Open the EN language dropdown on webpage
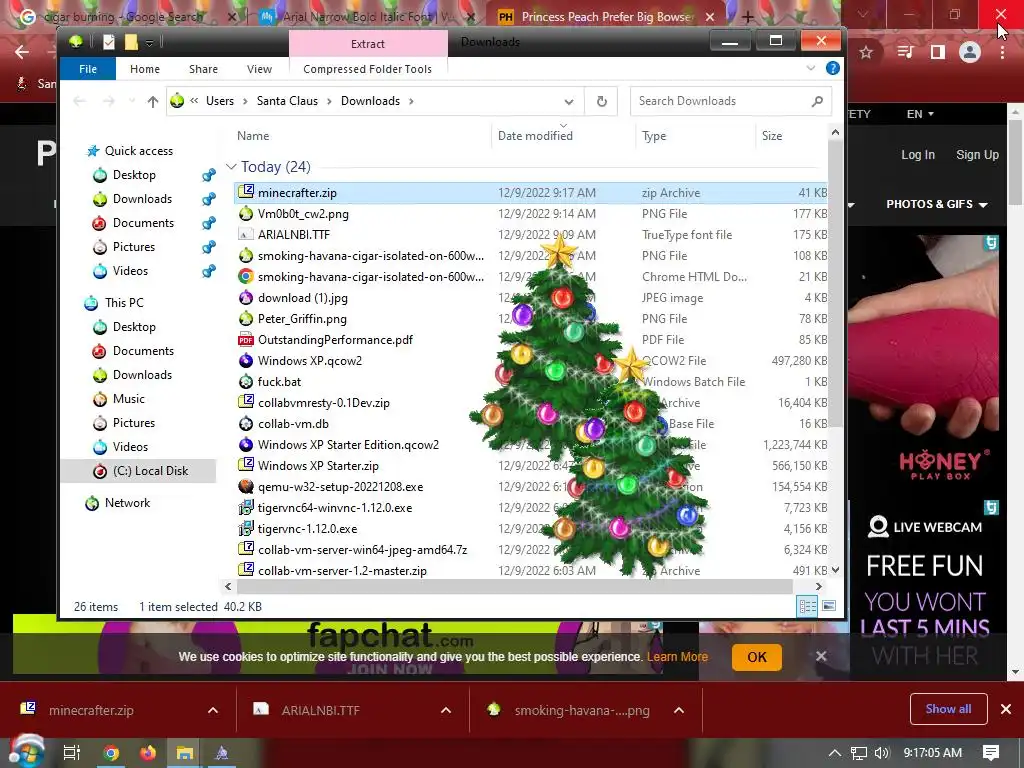The height and width of the screenshot is (768, 1024). click(920, 114)
